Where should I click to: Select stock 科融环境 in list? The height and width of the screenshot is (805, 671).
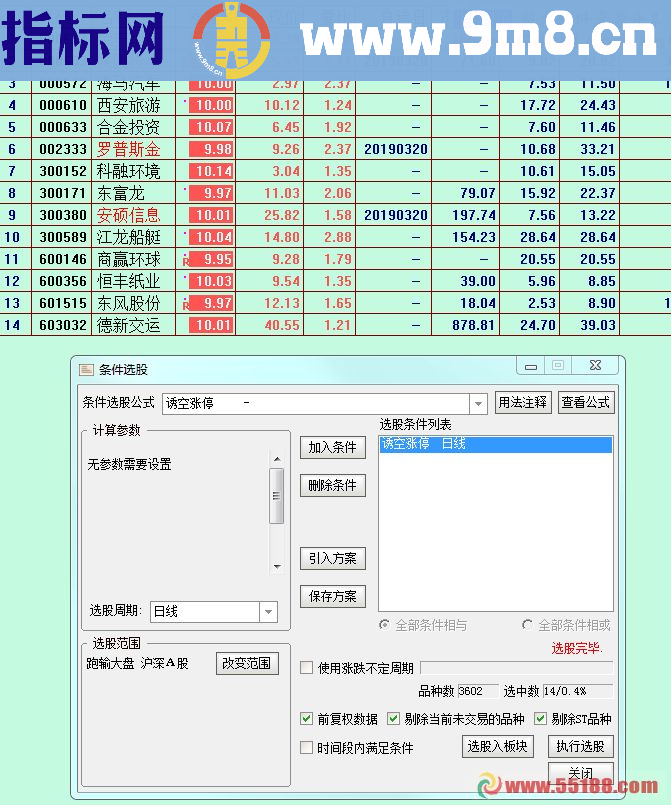click(129, 171)
